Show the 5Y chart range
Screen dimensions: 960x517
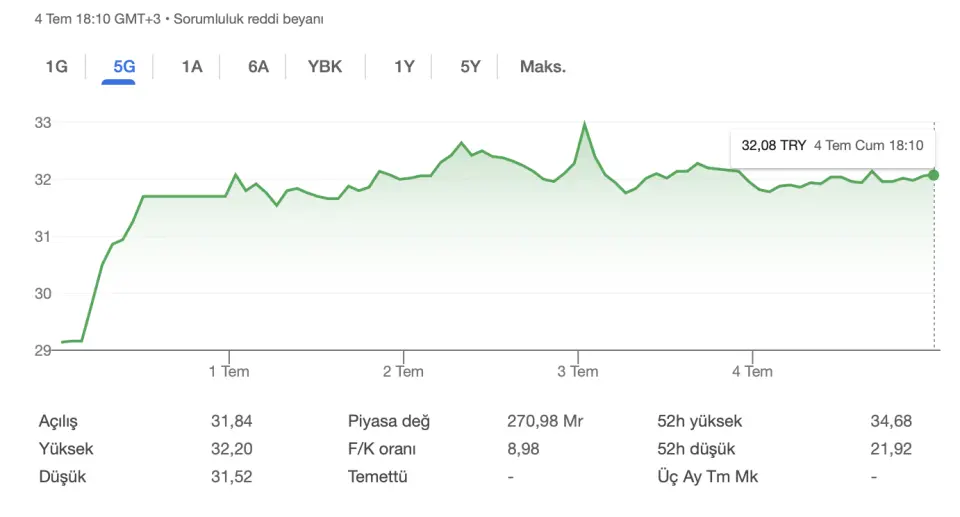[x=470, y=66]
